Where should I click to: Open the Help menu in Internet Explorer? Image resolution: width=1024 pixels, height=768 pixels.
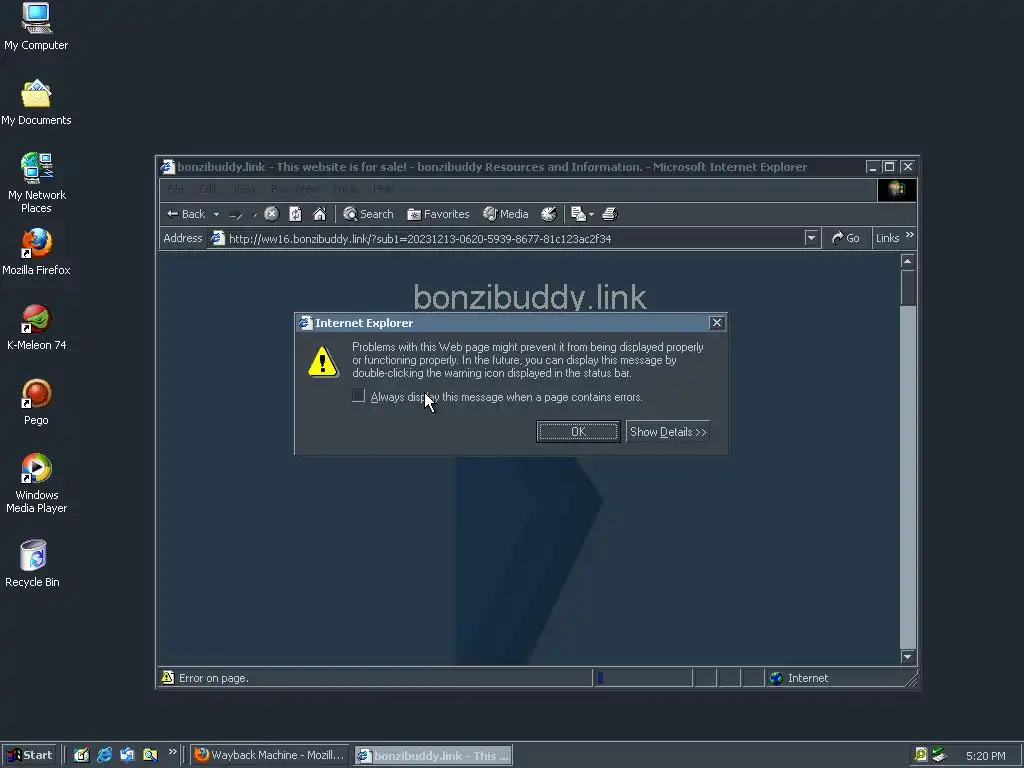pos(383,189)
